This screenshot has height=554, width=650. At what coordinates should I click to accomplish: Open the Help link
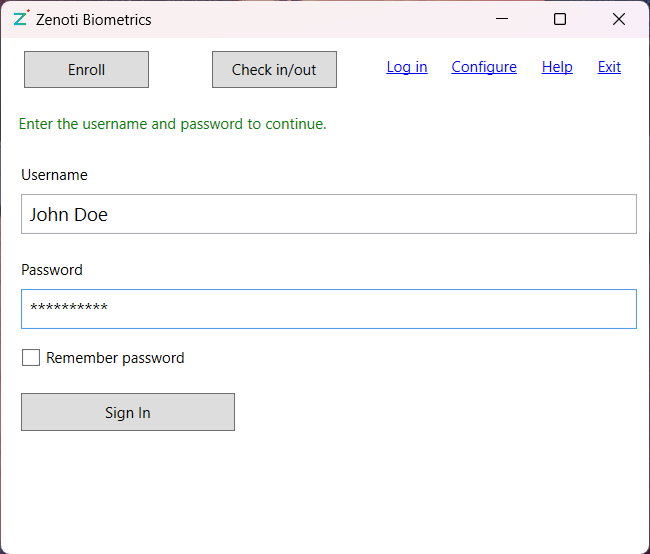(x=557, y=67)
